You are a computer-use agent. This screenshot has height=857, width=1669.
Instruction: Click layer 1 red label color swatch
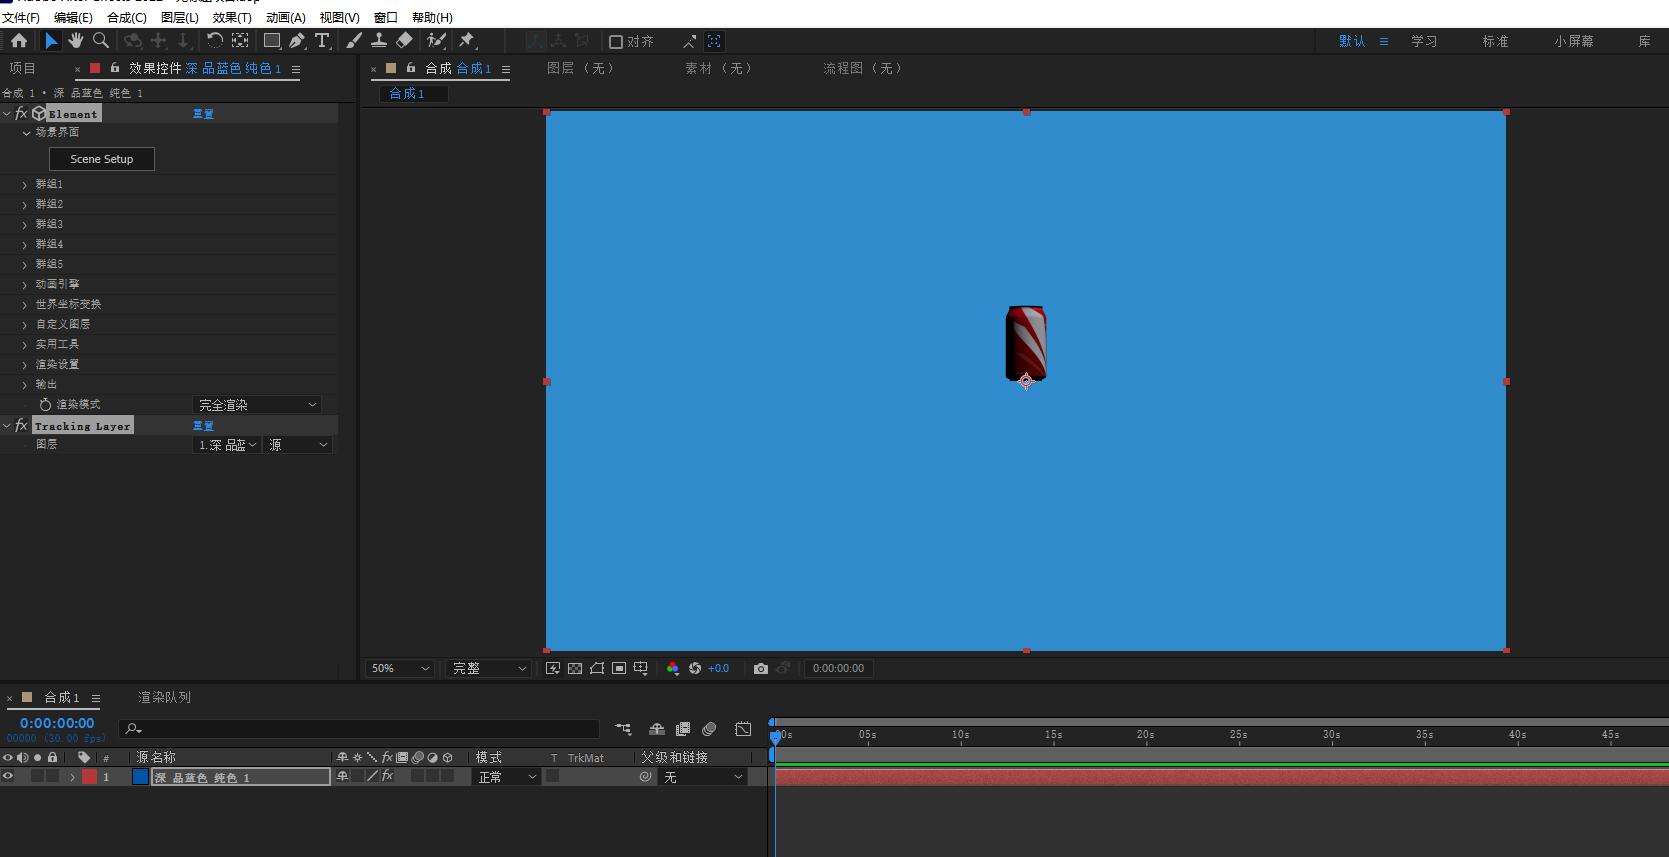click(x=89, y=776)
